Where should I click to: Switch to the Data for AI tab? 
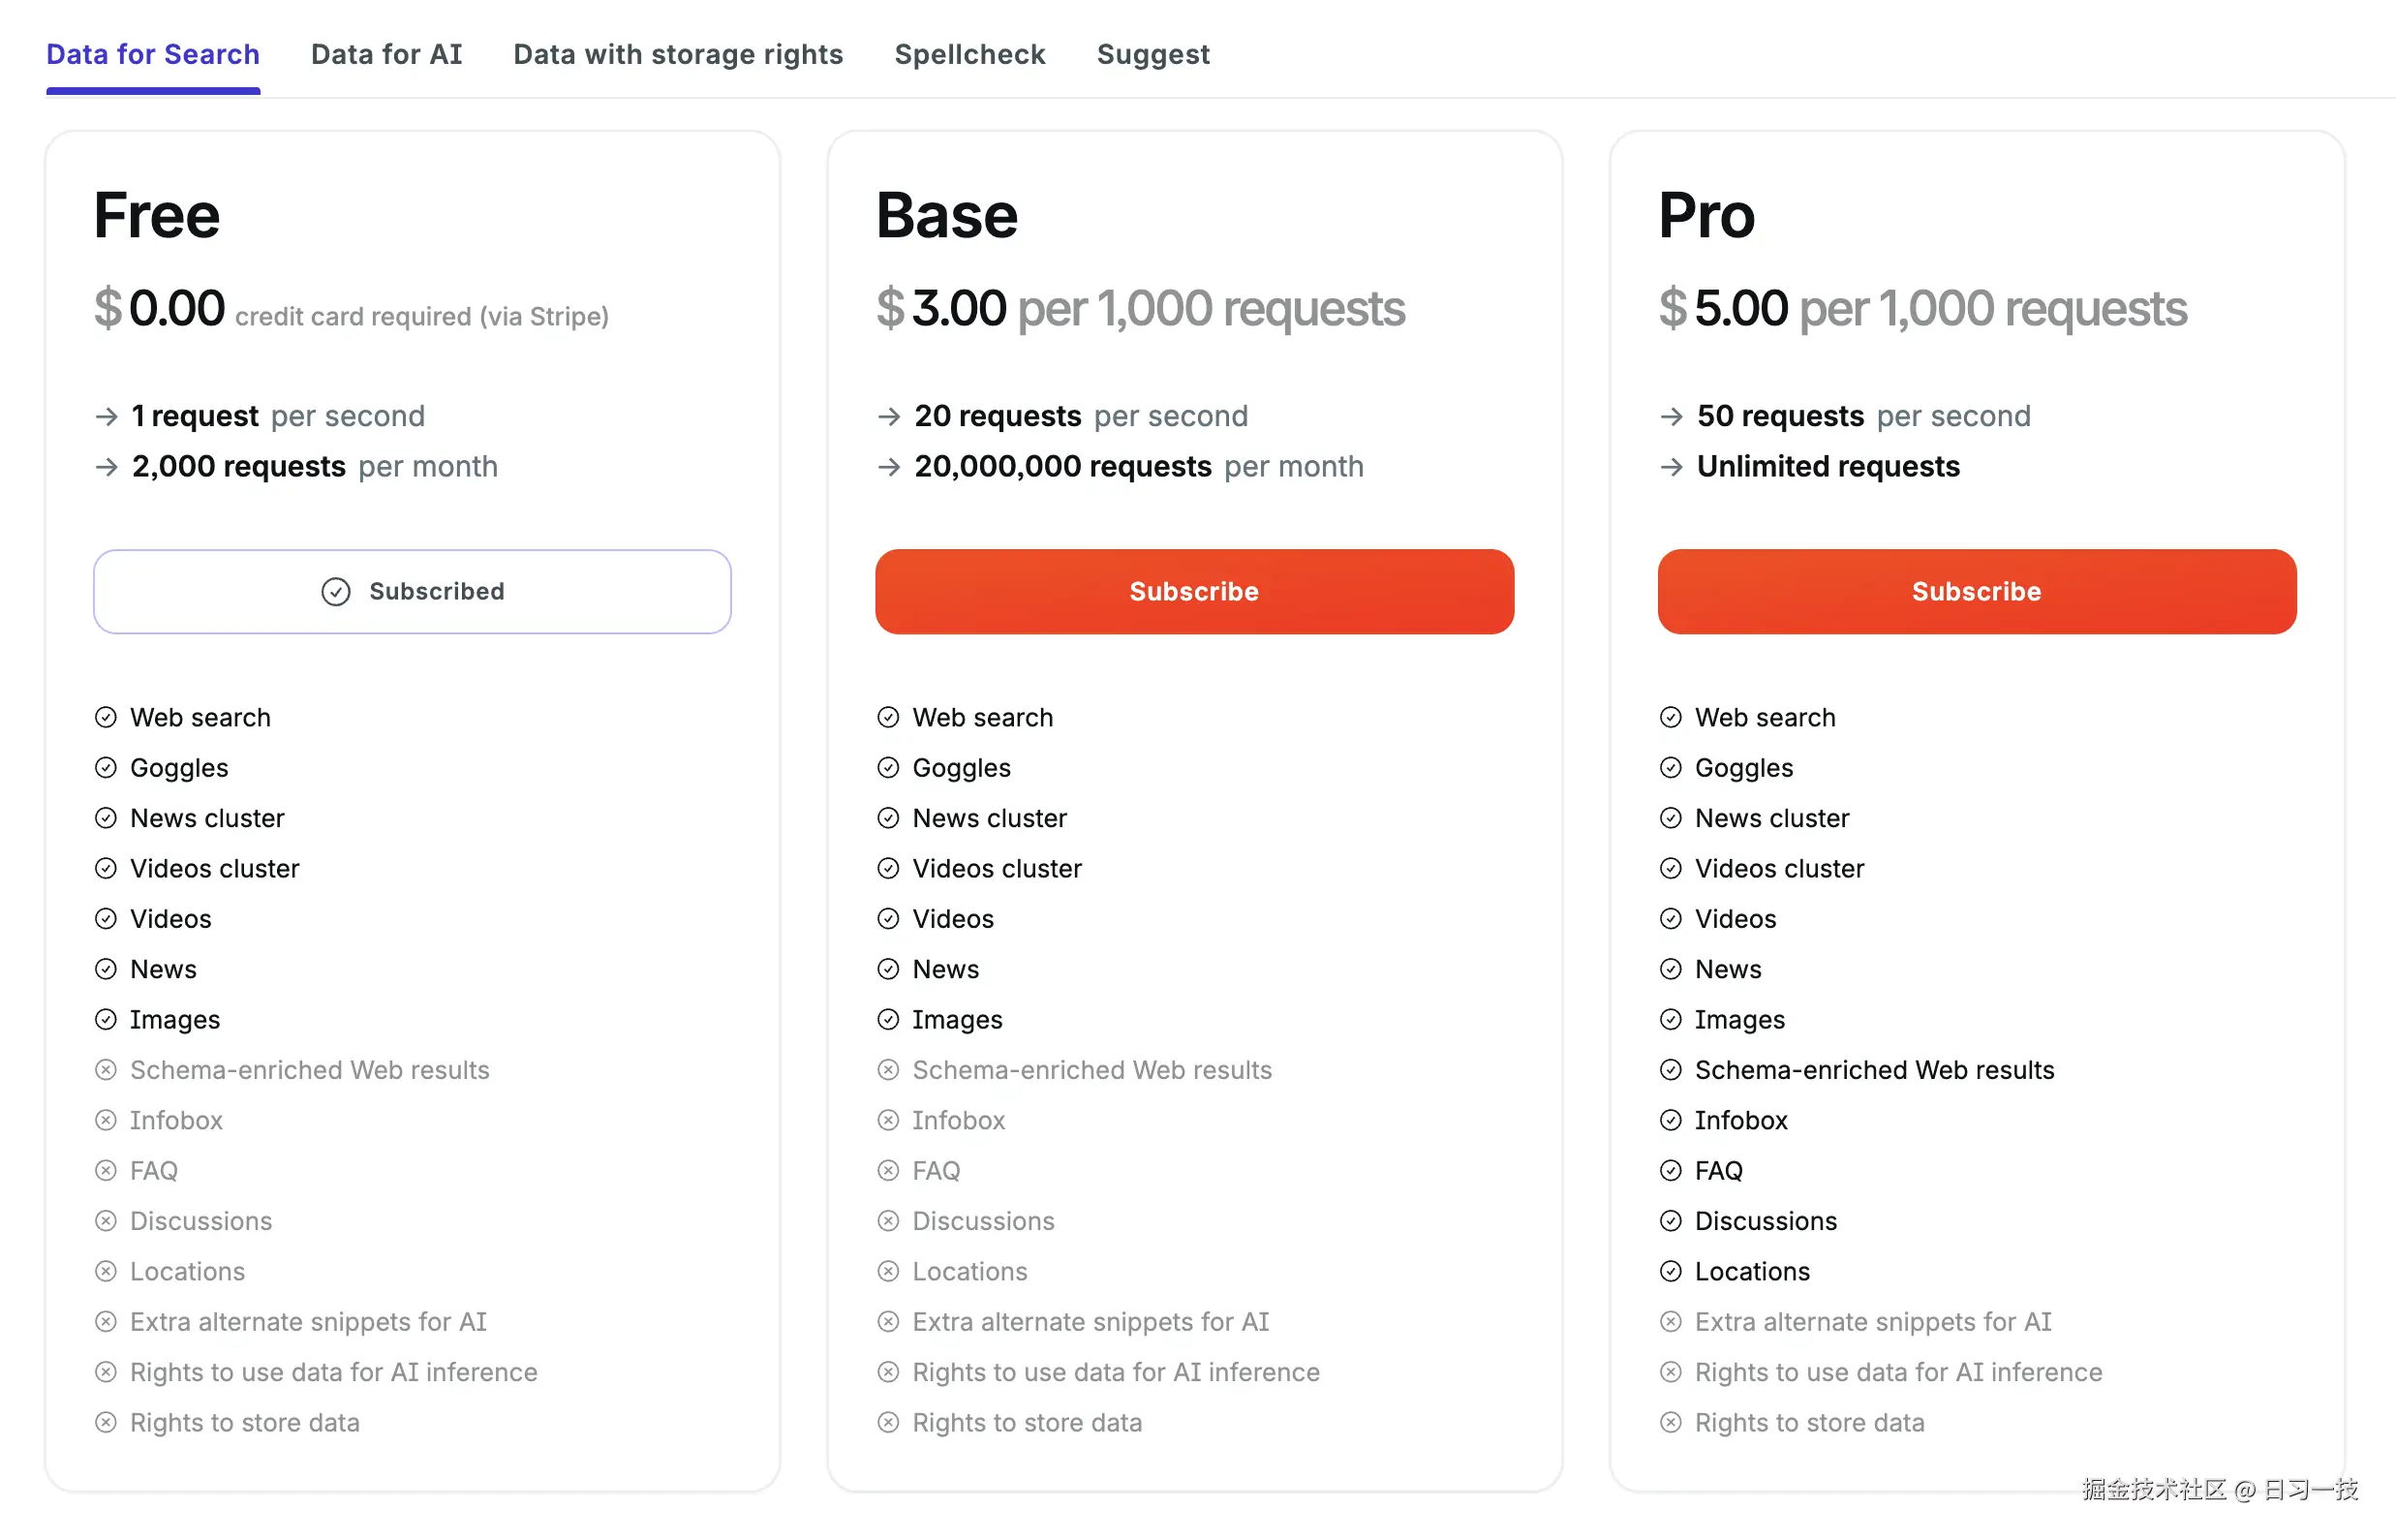387,54
